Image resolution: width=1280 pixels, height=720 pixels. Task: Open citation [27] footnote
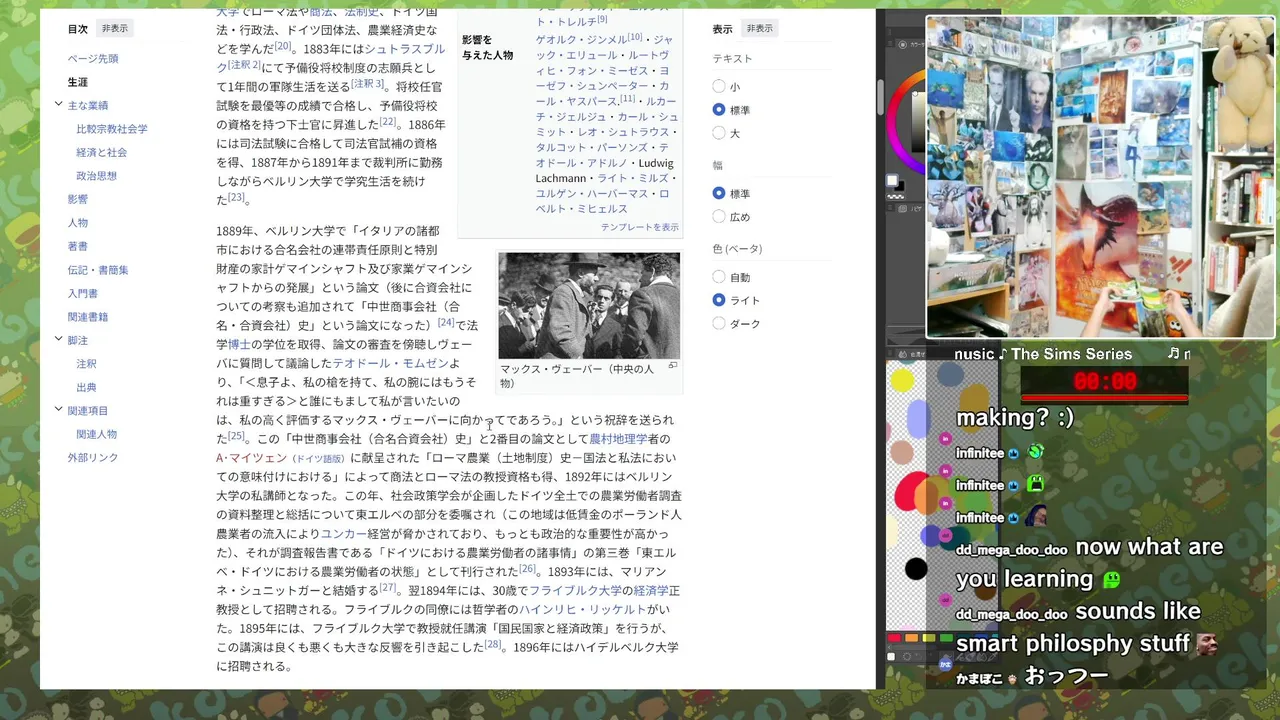pos(388,587)
